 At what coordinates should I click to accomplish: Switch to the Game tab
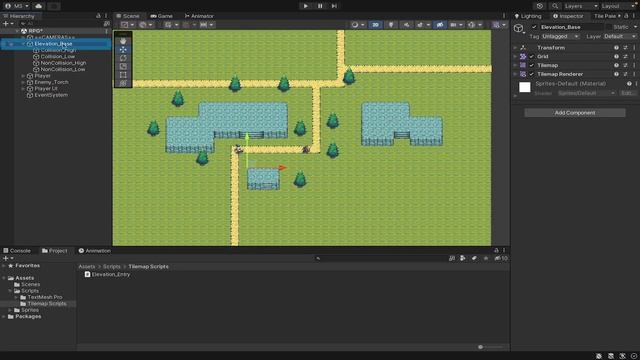[x=161, y=16]
